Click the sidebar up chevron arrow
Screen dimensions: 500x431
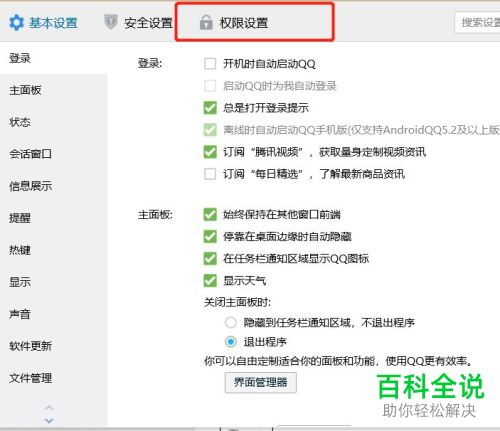[x=49, y=408]
